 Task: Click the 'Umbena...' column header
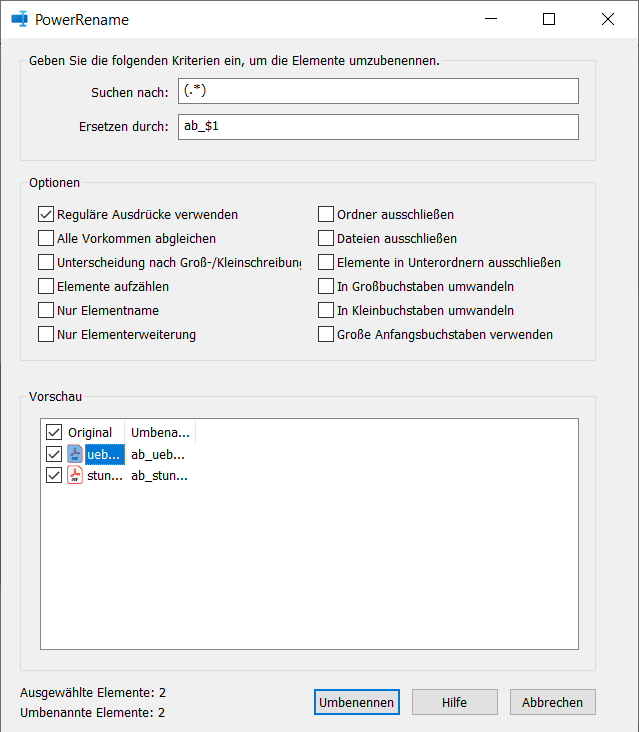[x=160, y=433]
